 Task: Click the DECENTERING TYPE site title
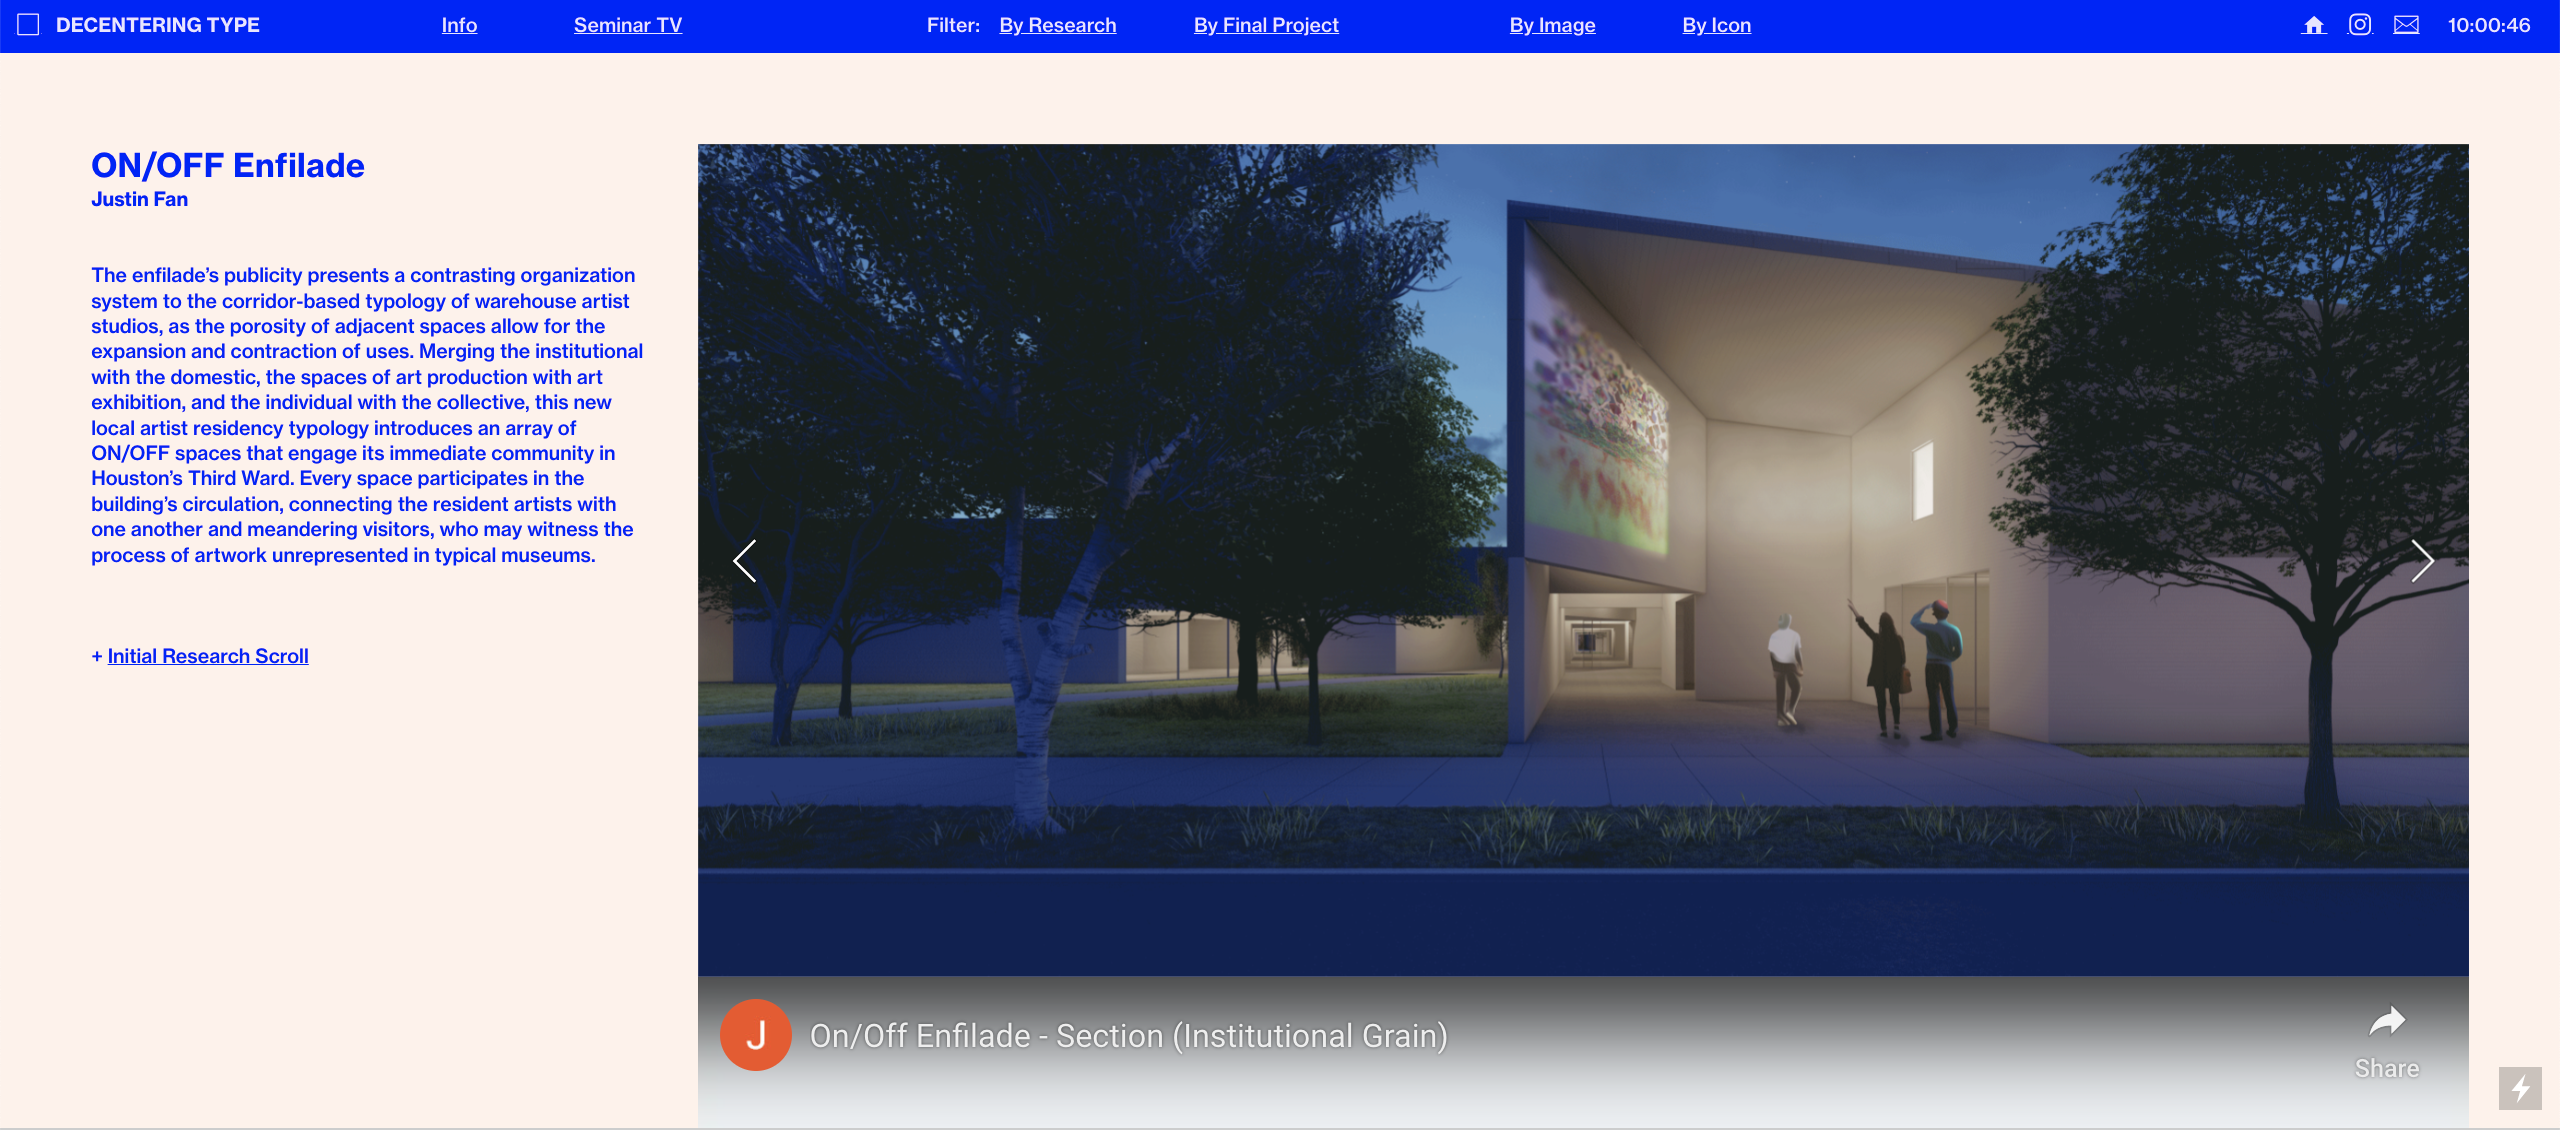pos(158,25)
